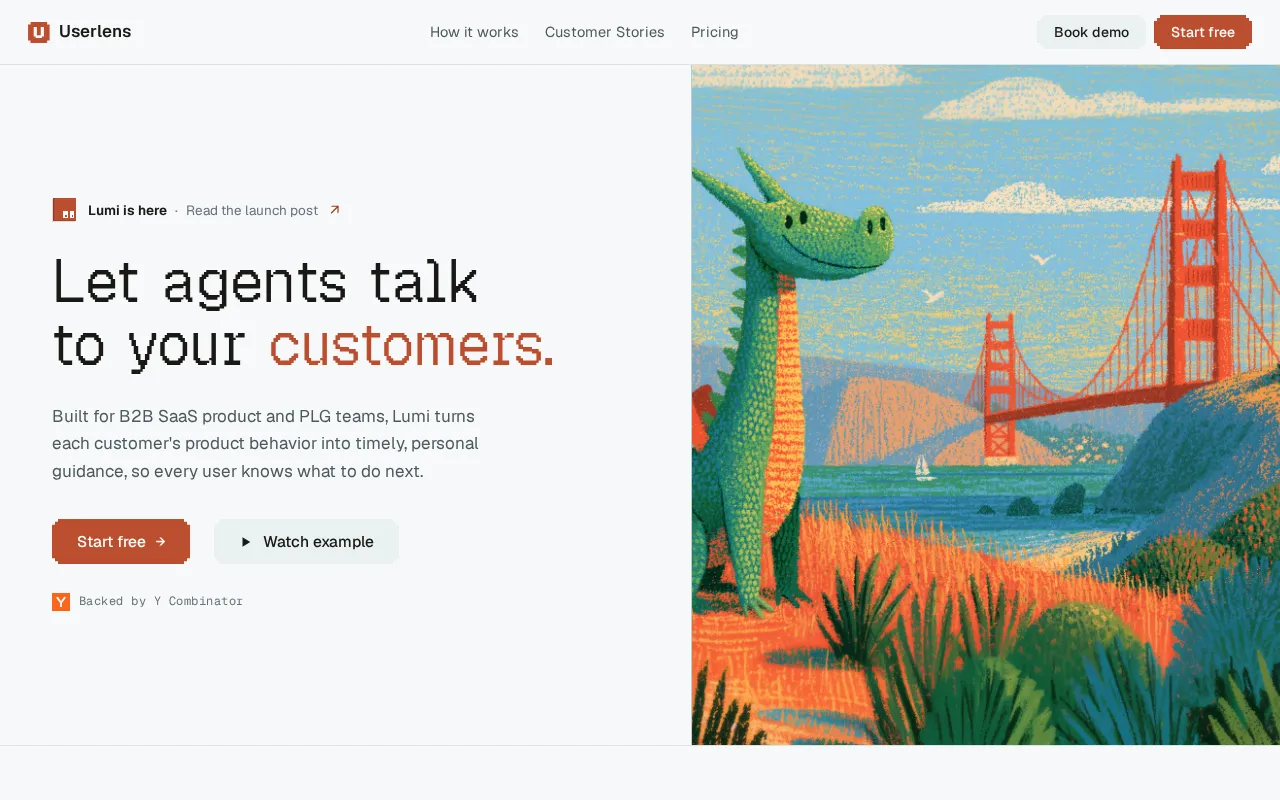Viewport: 1280px width, 800px height.
Task: Click the Book demo button
Action: click(1091, 32)
